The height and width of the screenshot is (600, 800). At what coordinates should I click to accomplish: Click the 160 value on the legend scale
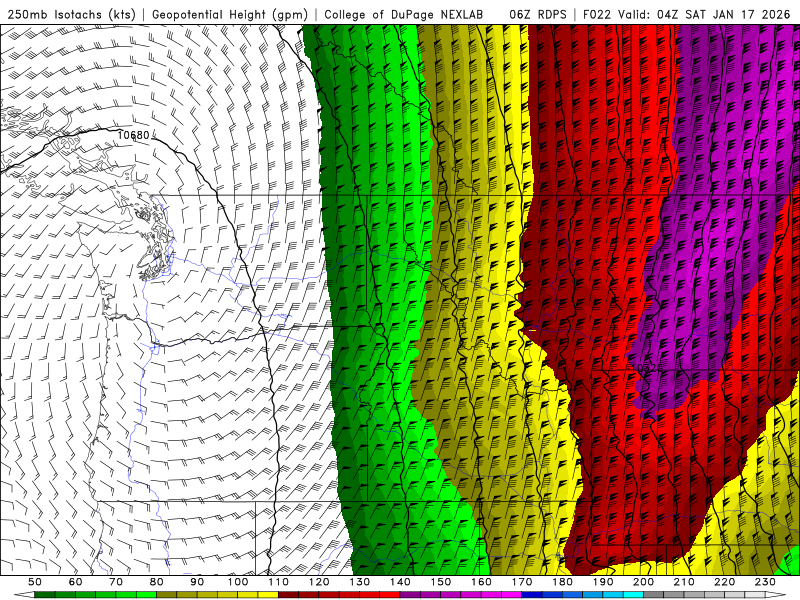point(481,582)
